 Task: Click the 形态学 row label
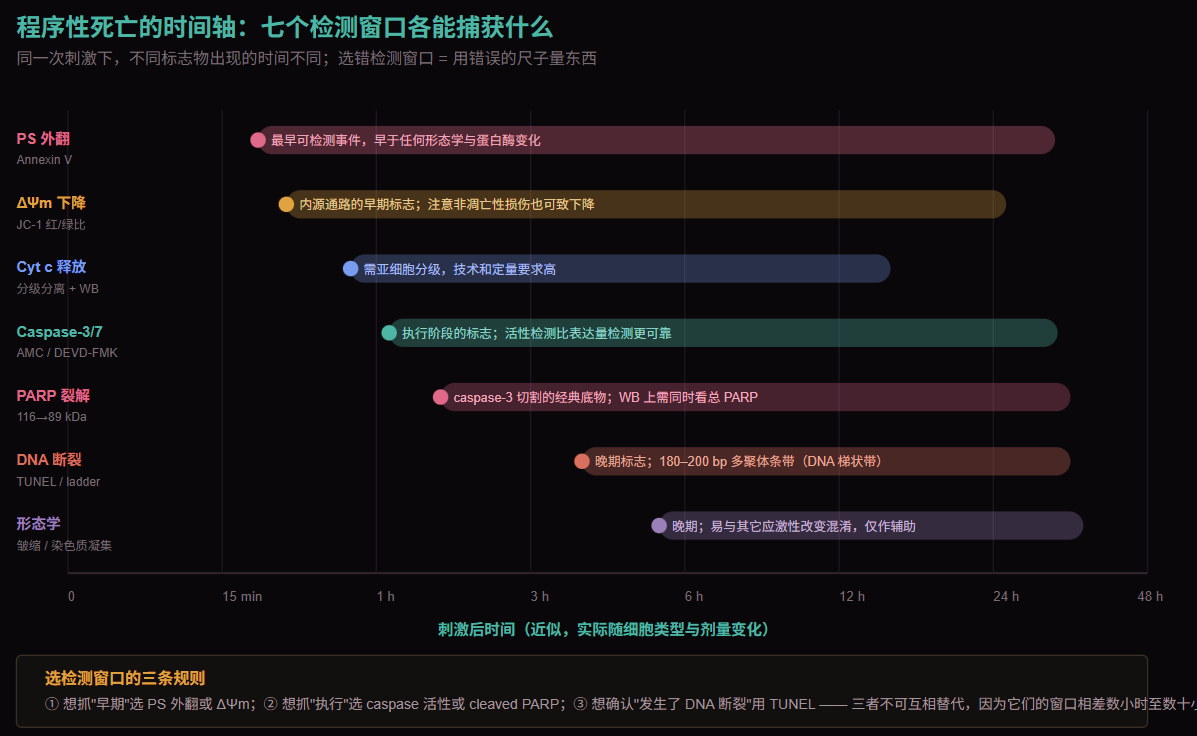pos(38,524)
